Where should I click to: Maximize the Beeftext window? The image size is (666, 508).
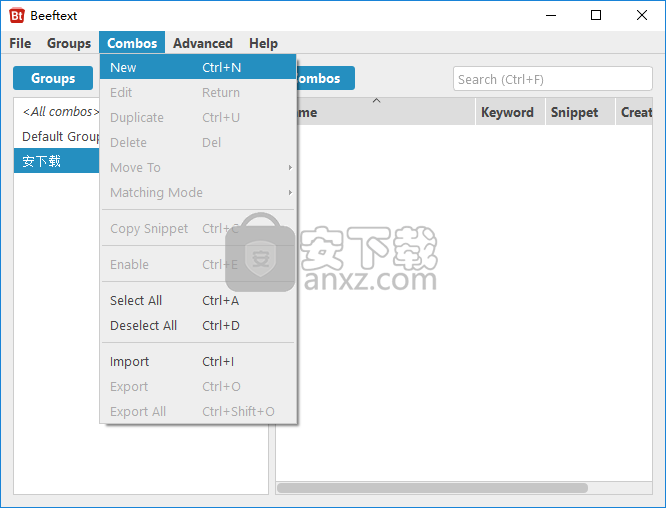[x=596, y=15]
